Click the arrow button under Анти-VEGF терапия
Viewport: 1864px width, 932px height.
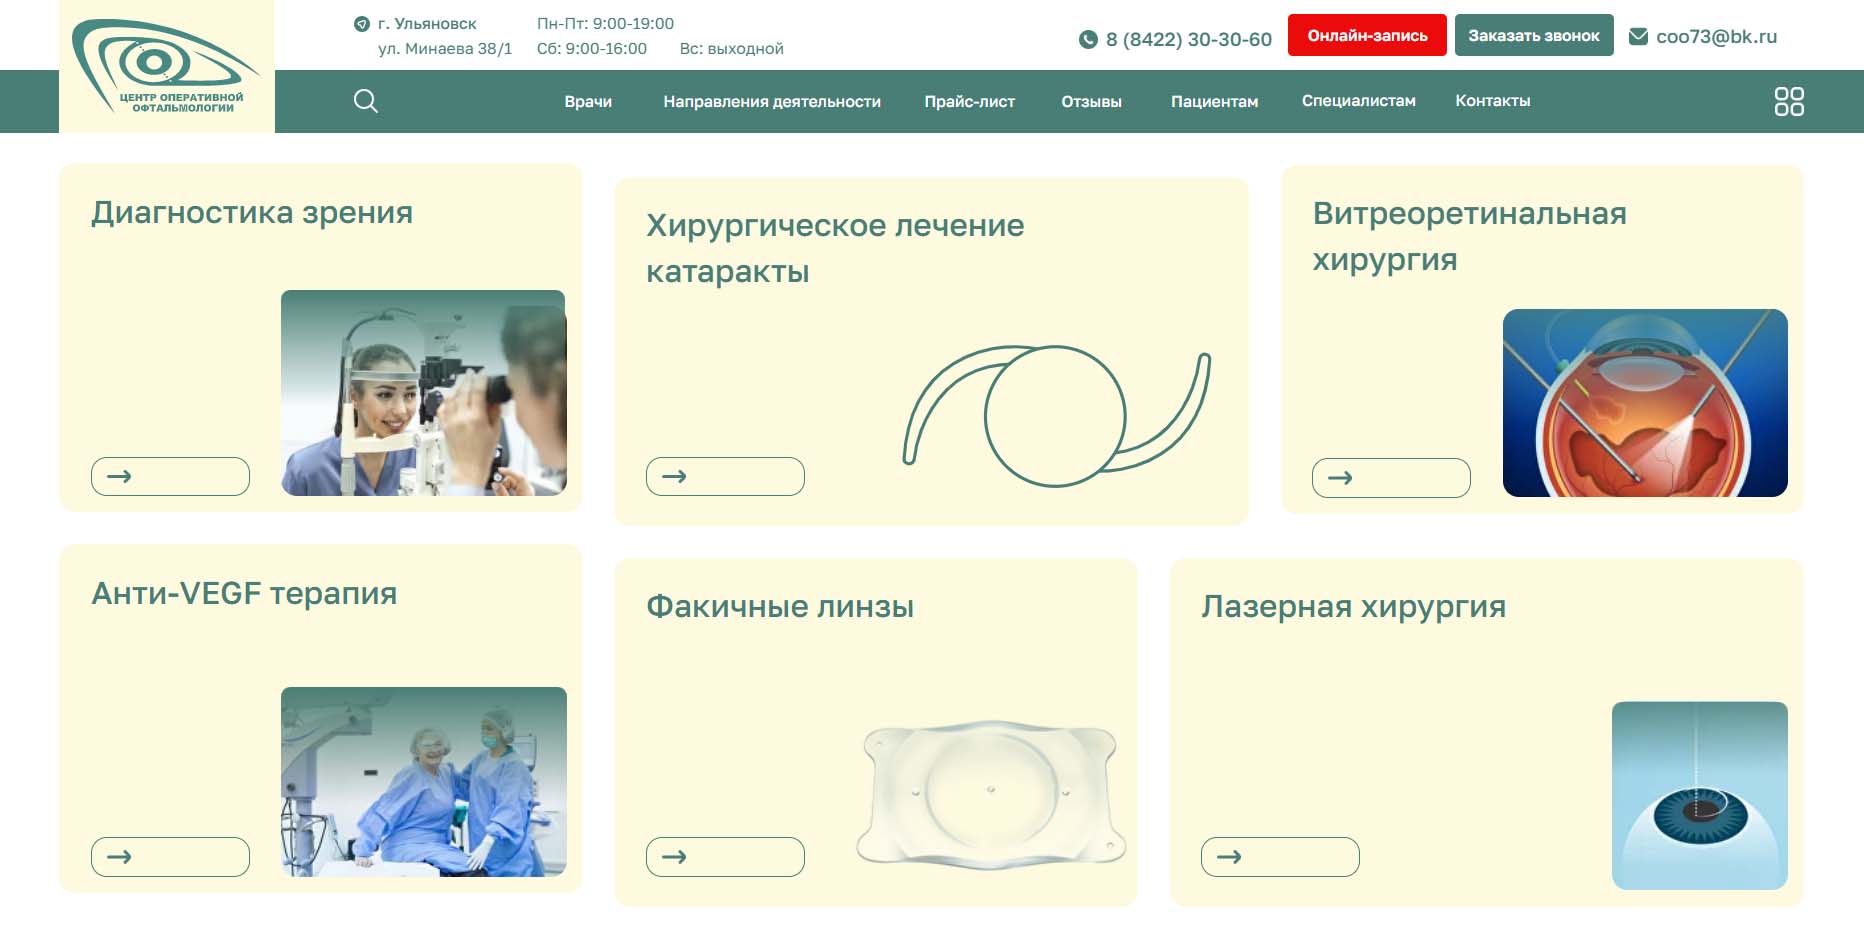tap(170, 857)
